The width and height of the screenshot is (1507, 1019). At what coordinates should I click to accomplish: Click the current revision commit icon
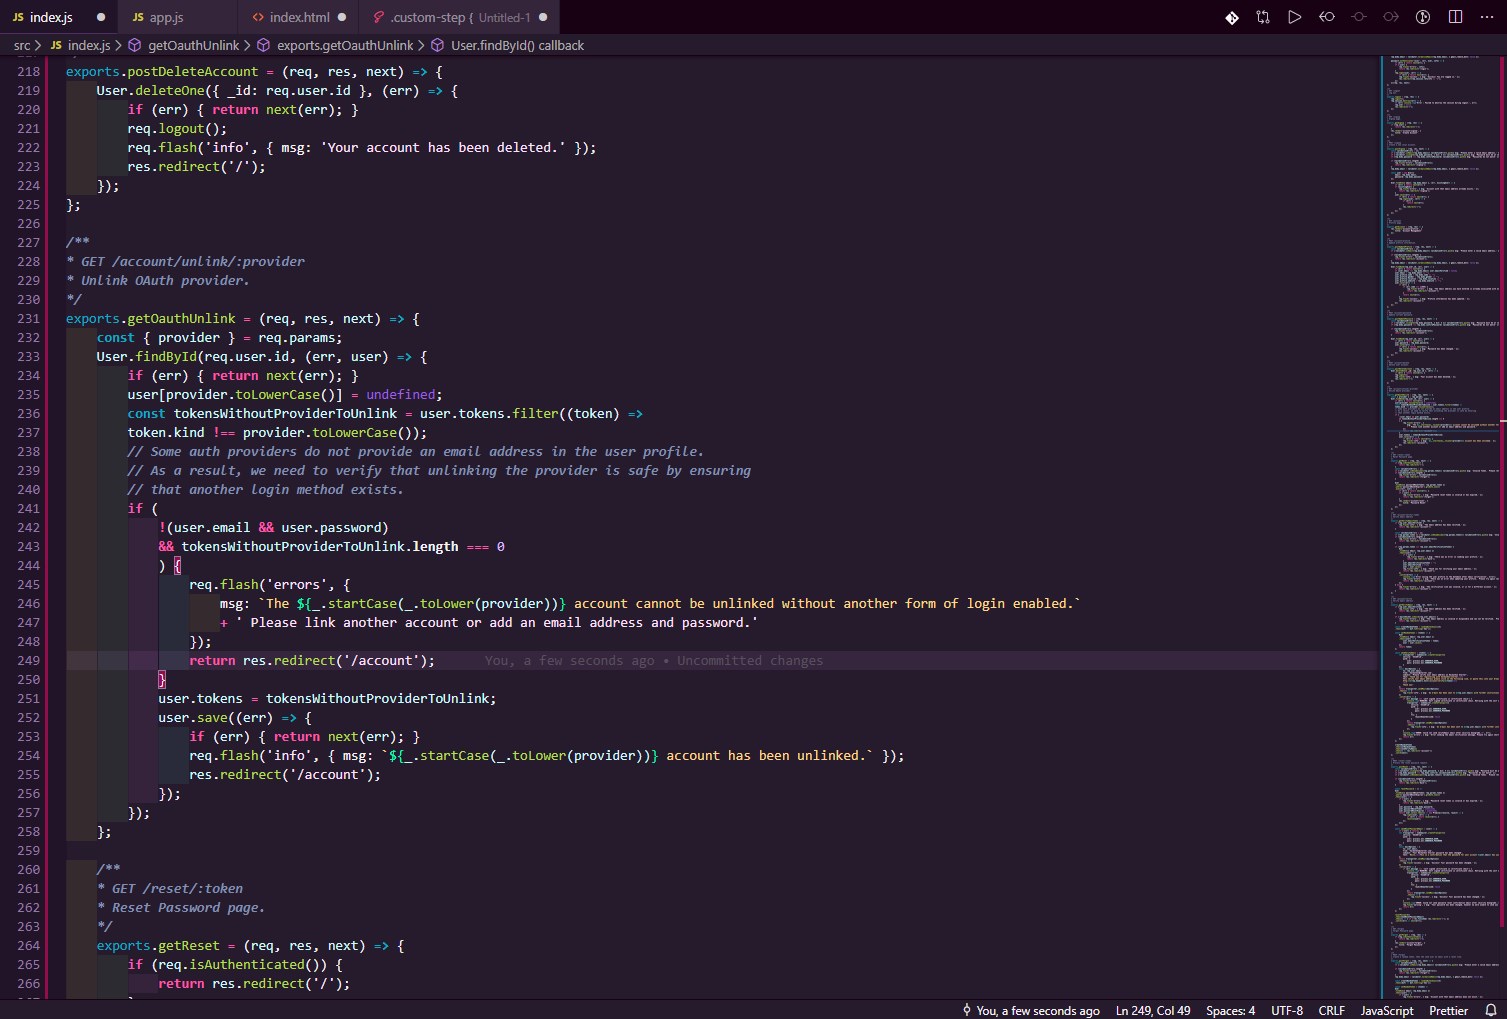click(1359, 17)
